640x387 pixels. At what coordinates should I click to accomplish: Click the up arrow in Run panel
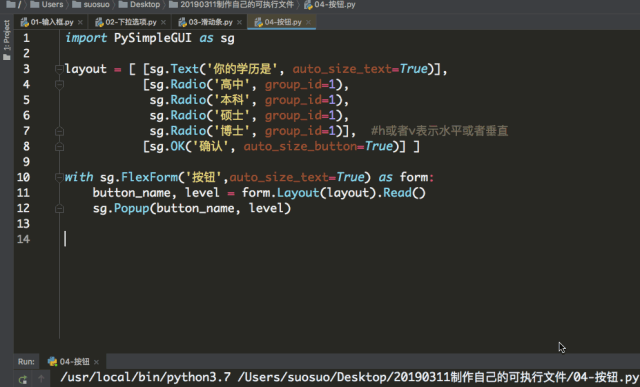click(41, 379)
